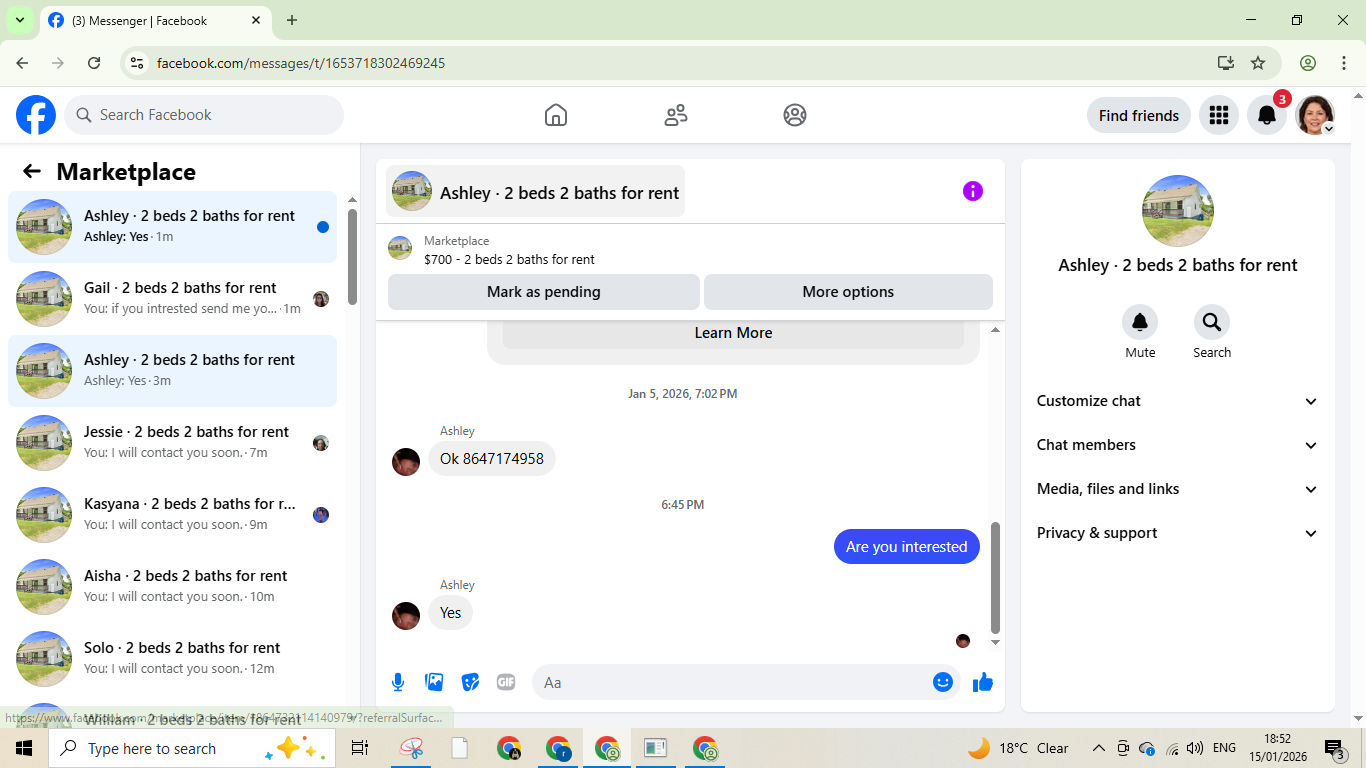This screenshot has width=1366, height=768.
Task: Click Ashley's avatar beside Yes message
Action: (406, 616)
